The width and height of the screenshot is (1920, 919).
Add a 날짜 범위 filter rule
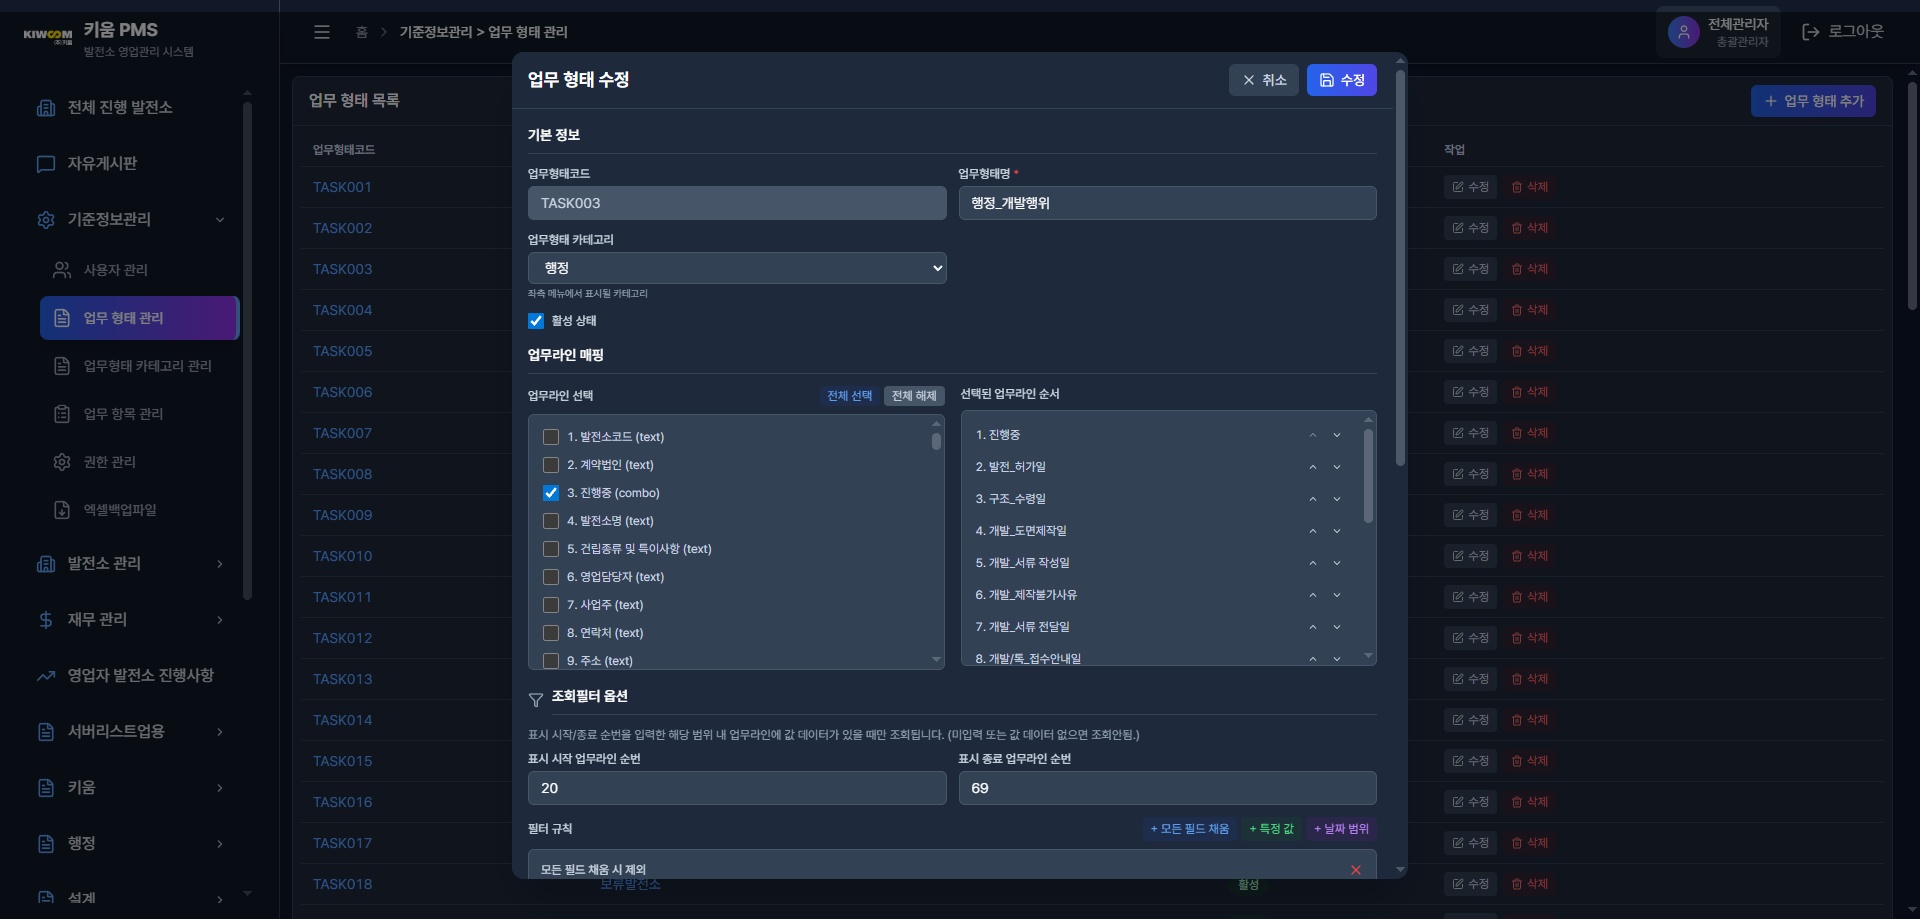pos(1342,829)
